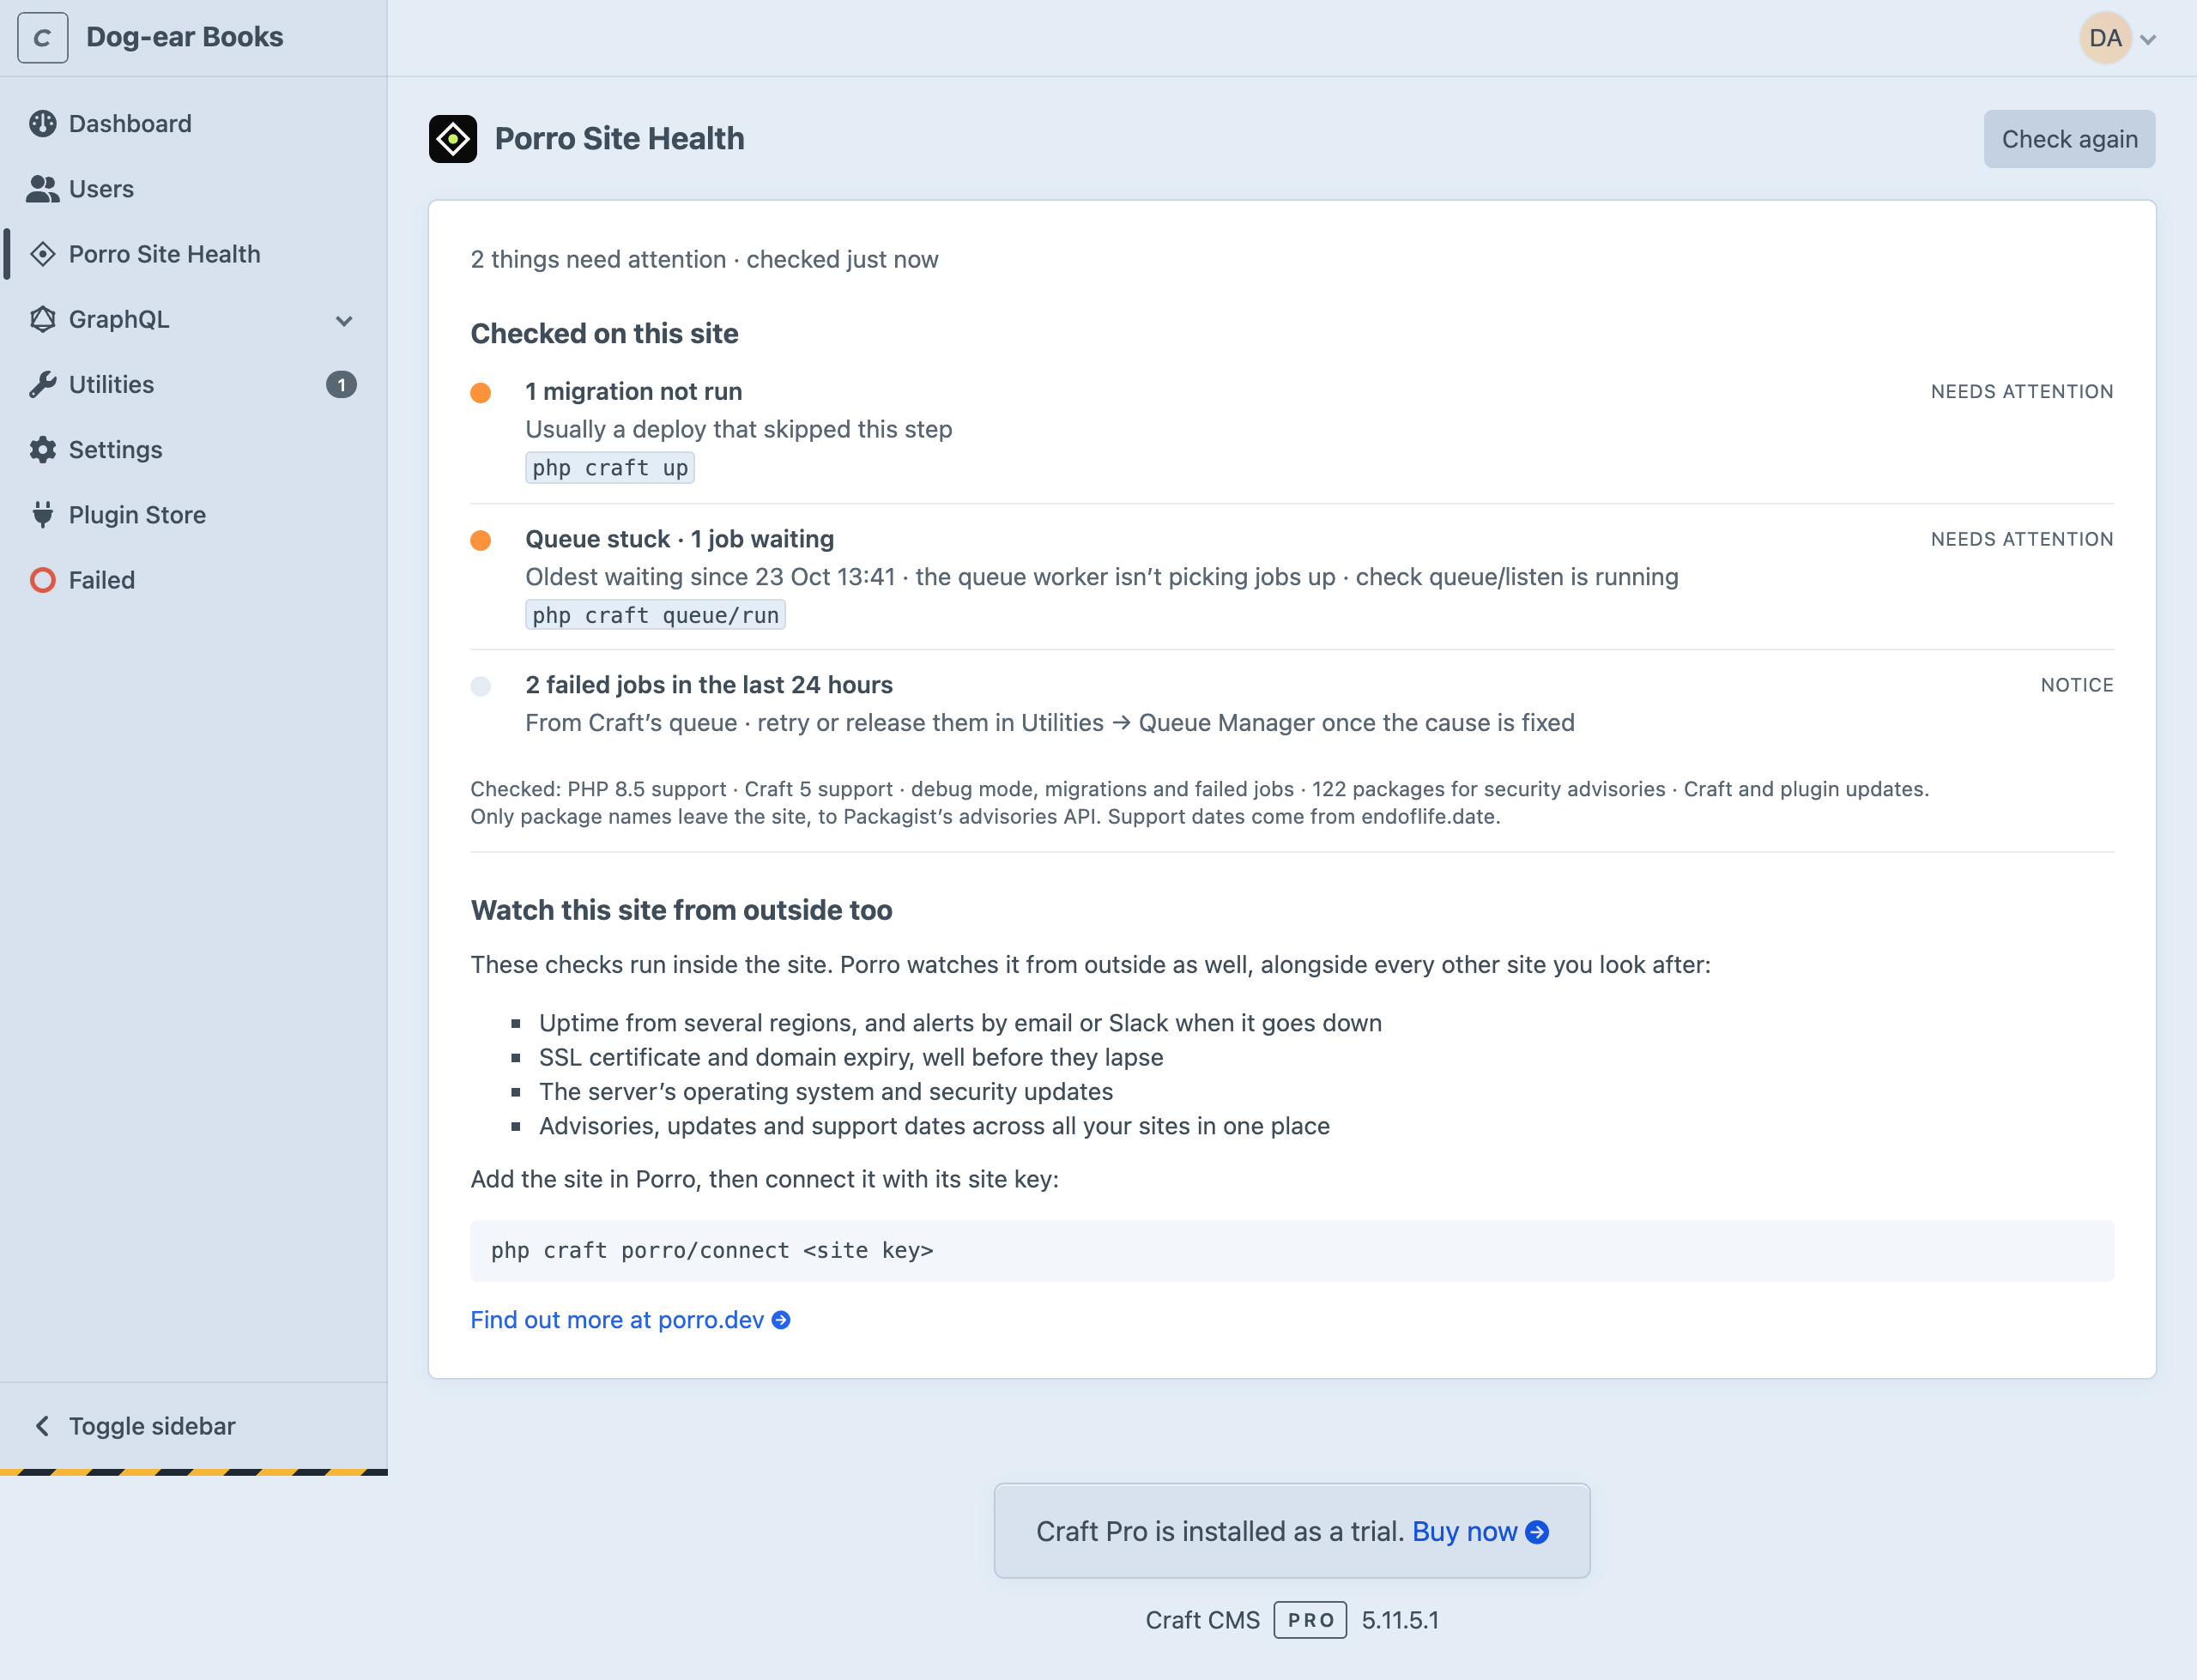
Task: Click the 'Queue stuck · 1 job waiting' heading
Action: click(x=680, y=539)
